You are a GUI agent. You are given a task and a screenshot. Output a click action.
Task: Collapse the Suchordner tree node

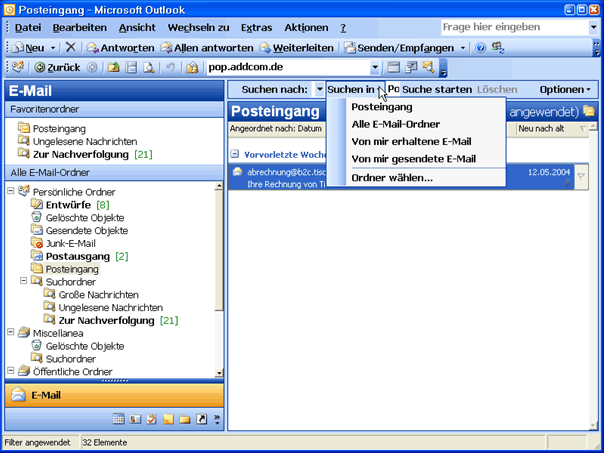24,281
